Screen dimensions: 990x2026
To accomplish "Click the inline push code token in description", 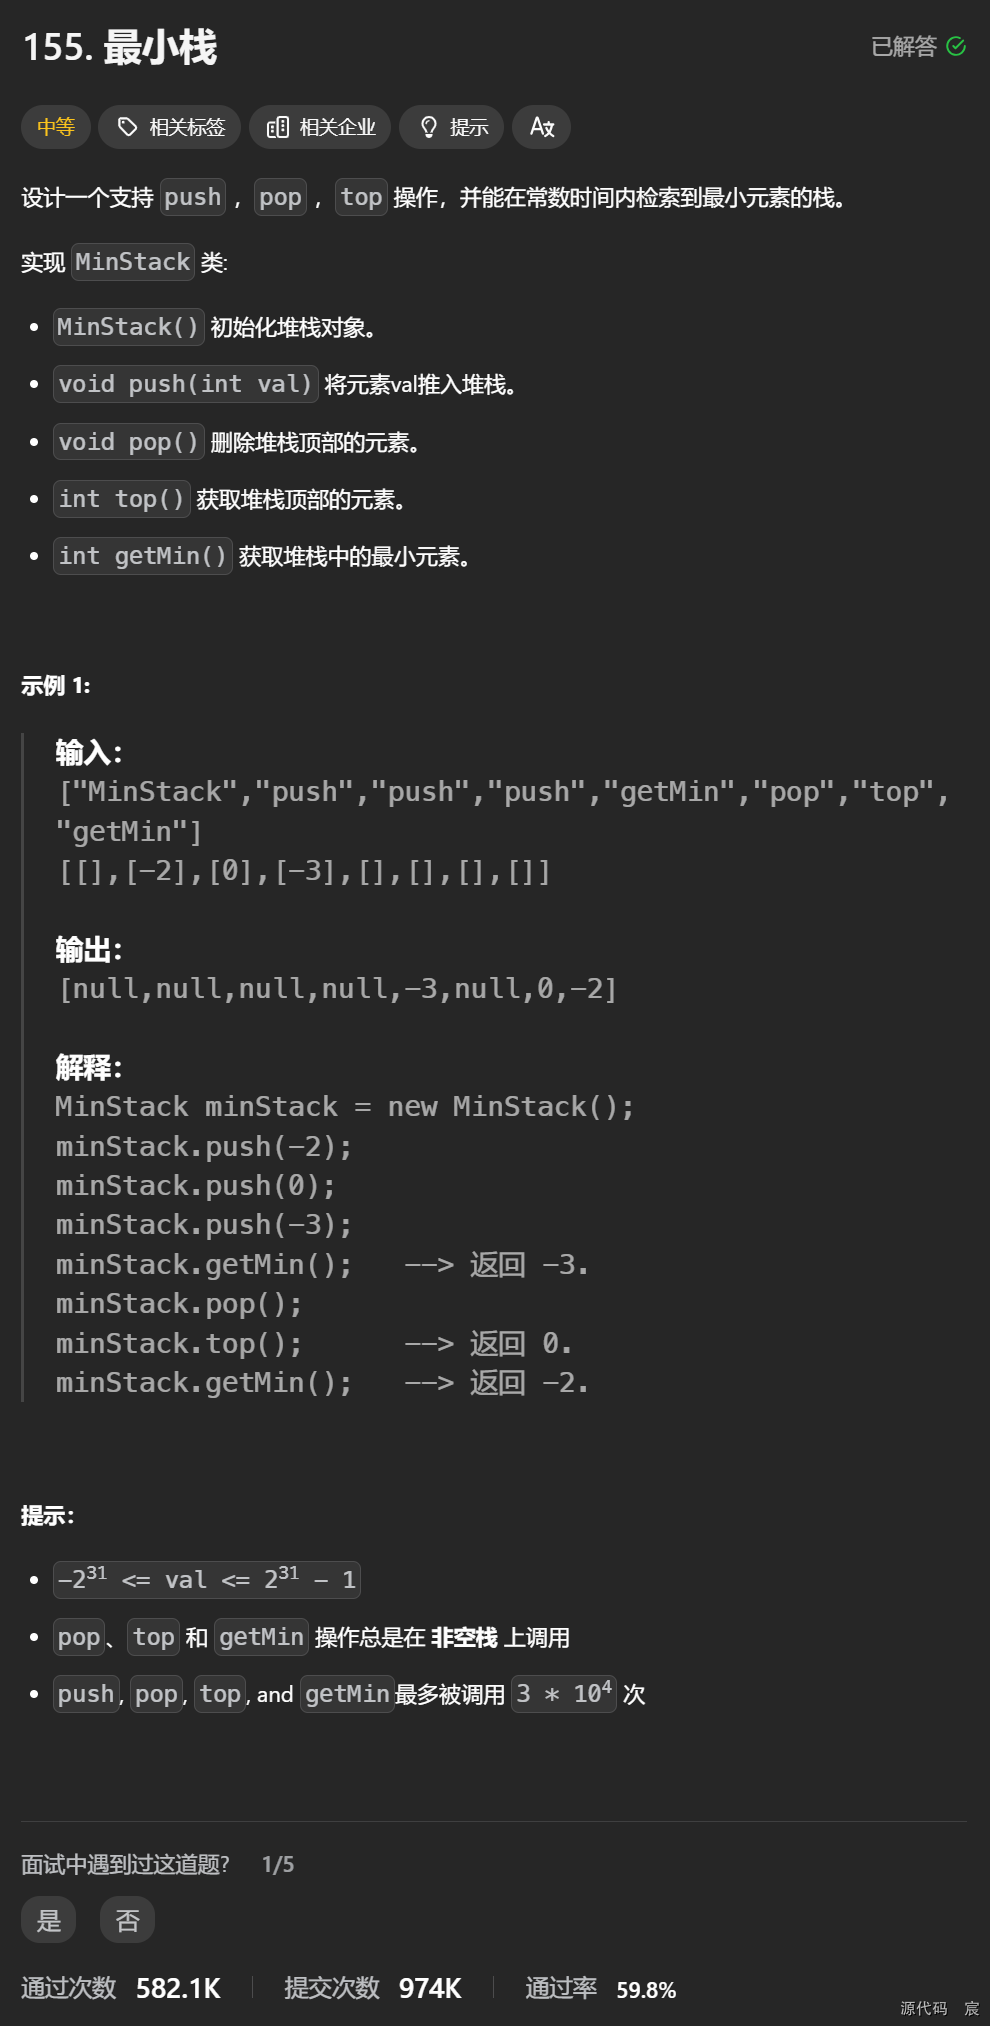I will [x=193, y=197].
